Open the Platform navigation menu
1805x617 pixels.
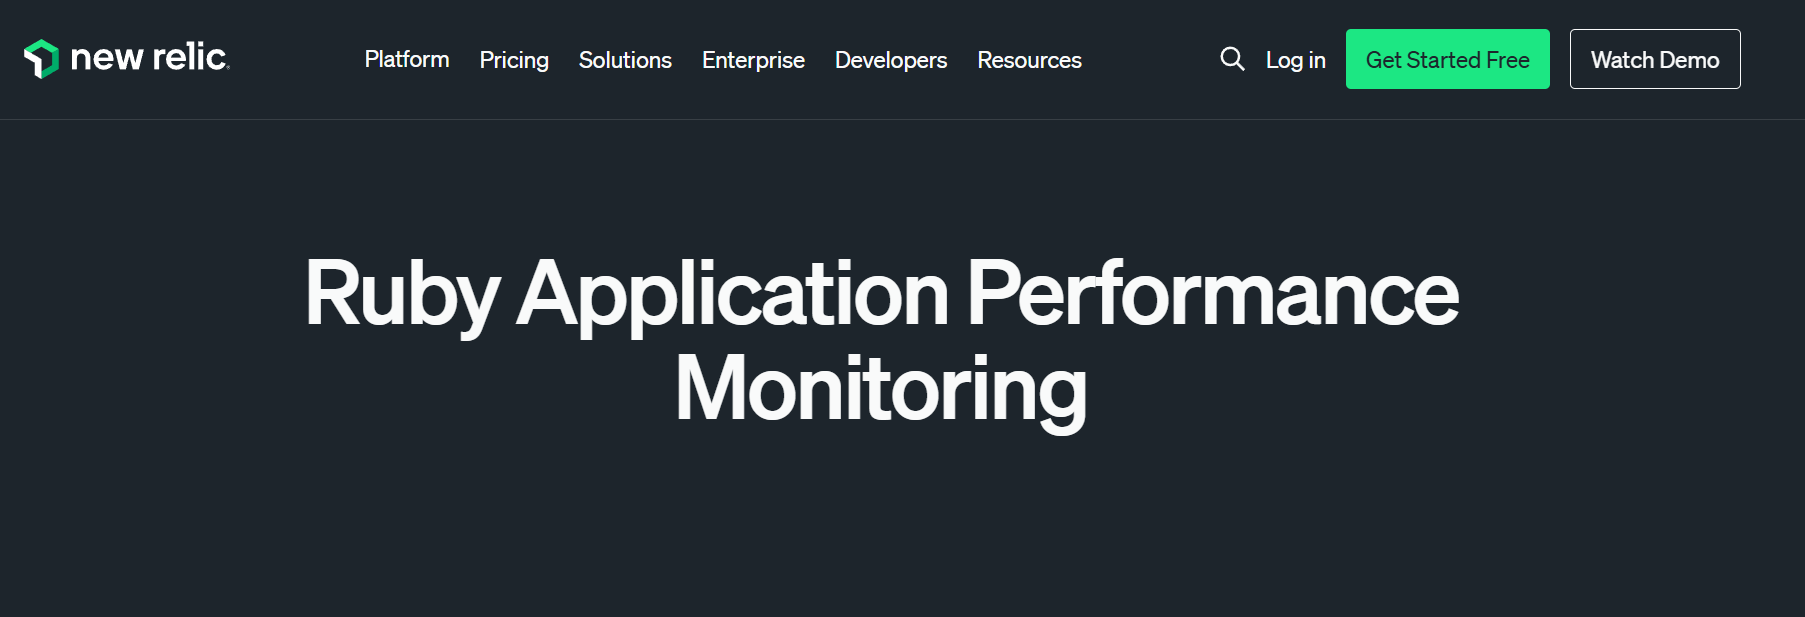coord(407,60)
